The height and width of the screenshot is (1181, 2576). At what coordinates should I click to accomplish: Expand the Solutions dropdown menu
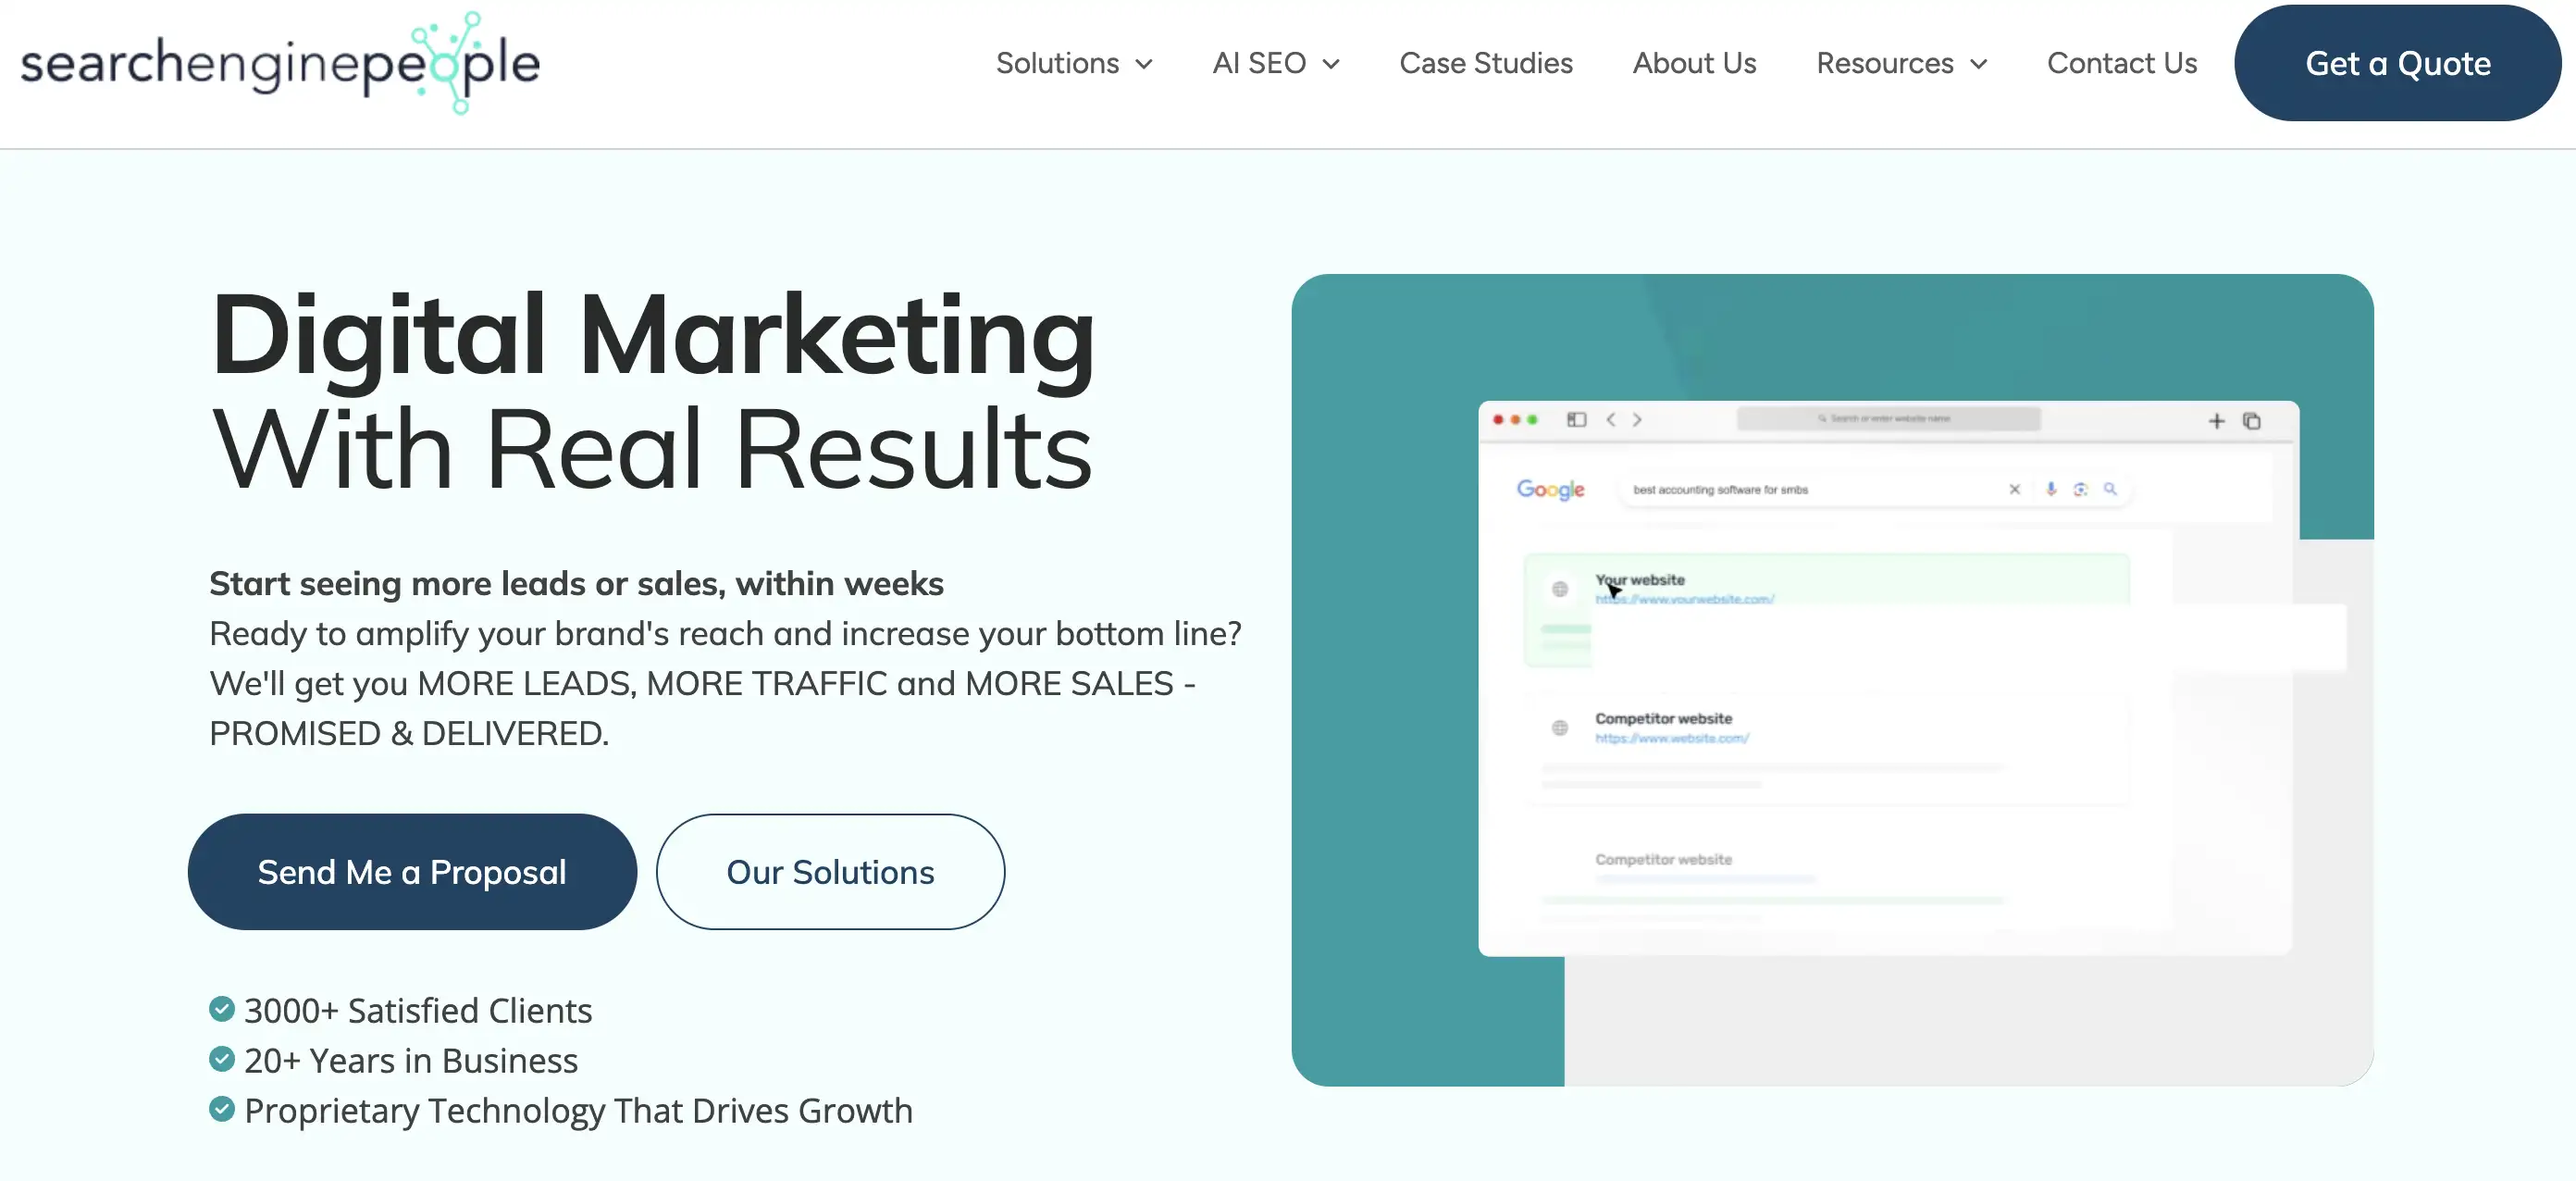click(1073, 64)
